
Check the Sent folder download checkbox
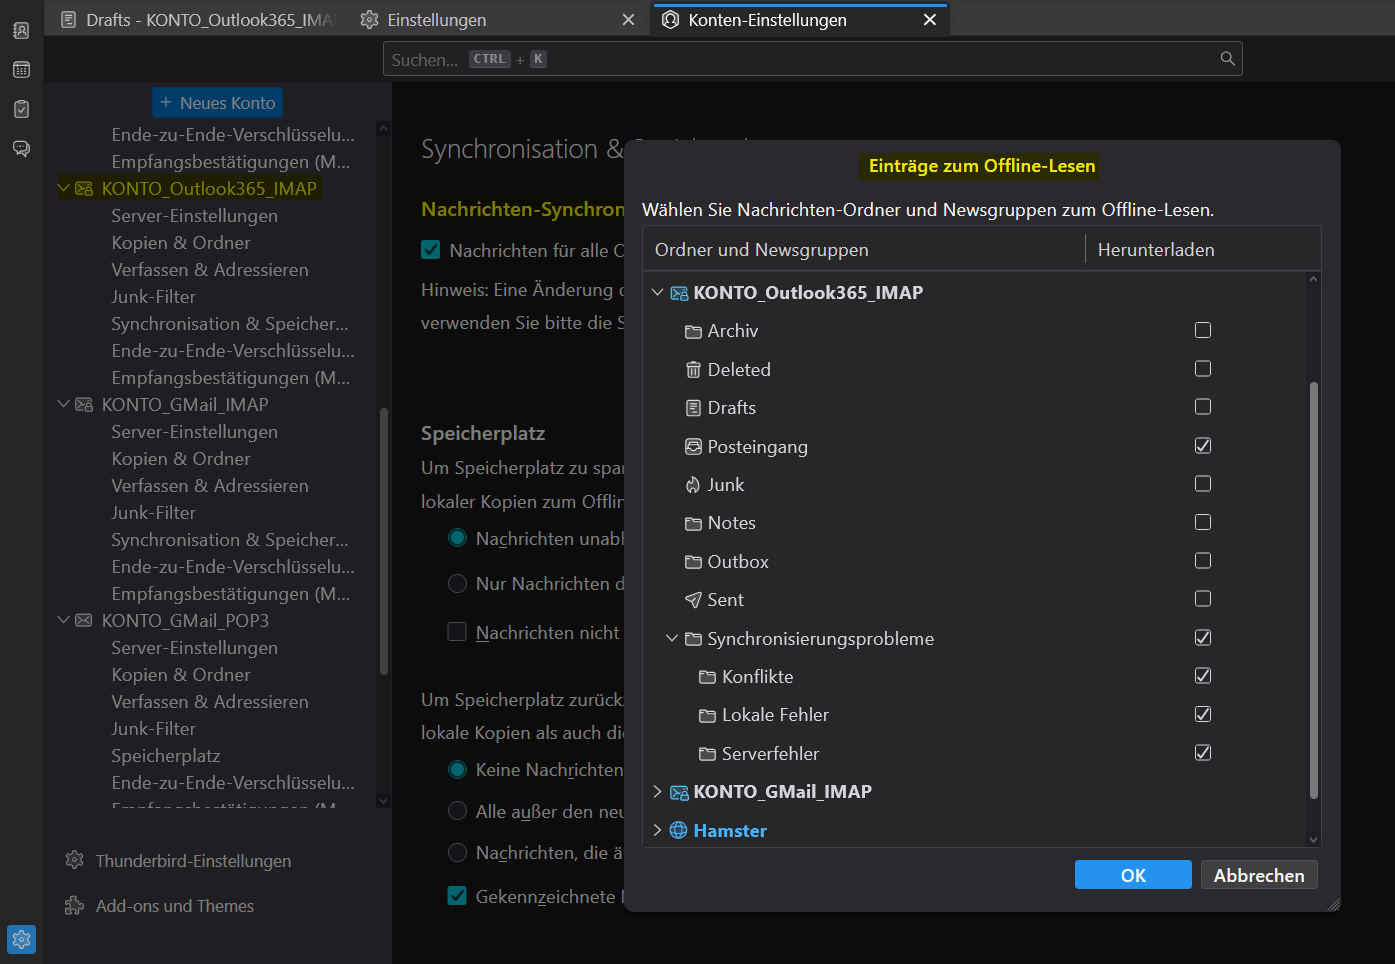coord(1203,599)
